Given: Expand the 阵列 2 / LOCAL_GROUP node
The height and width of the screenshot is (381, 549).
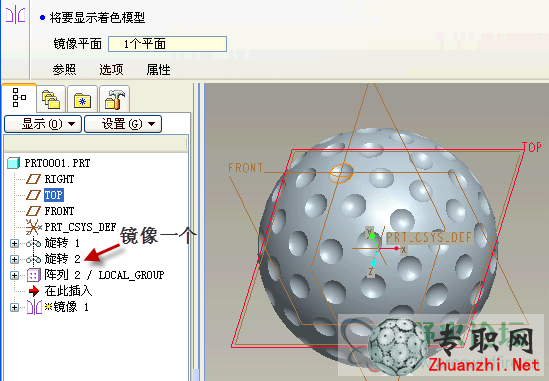Looking at the screenshot, I should point(14,275).
